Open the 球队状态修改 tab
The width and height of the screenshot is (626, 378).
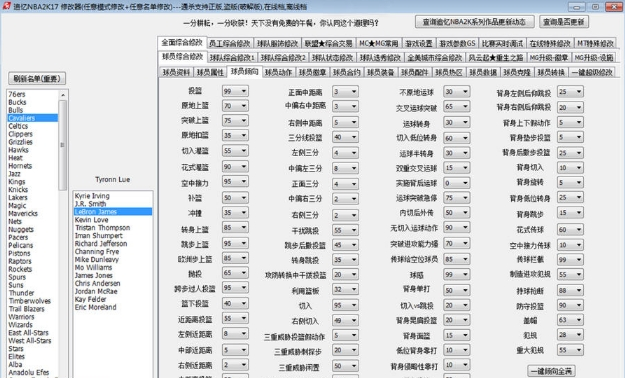332,57
